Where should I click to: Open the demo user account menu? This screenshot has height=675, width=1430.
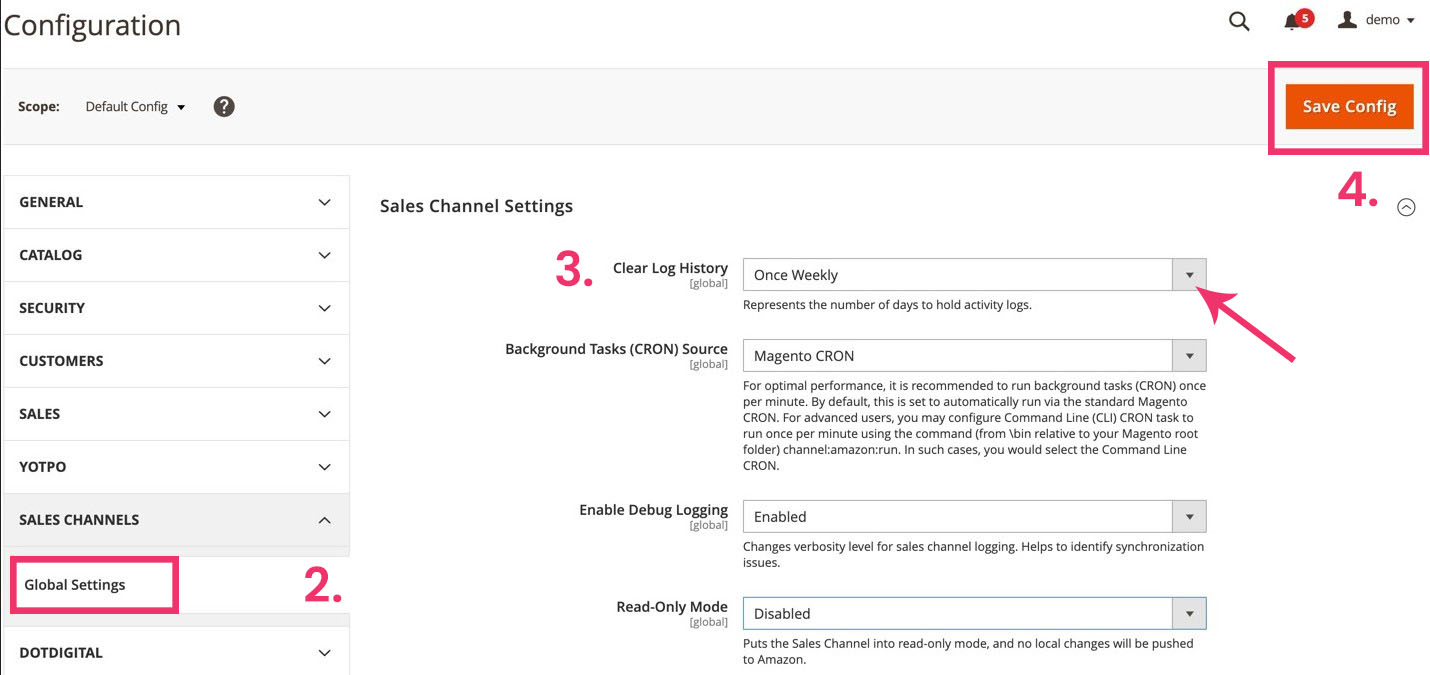click(x=1377, y=20)
